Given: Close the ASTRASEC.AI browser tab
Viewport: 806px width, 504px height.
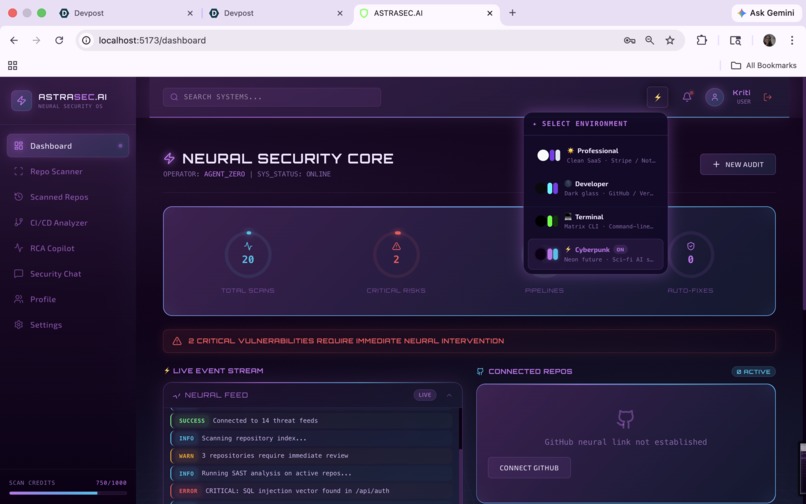Looking at the screenshot, I should coord(490,13).
